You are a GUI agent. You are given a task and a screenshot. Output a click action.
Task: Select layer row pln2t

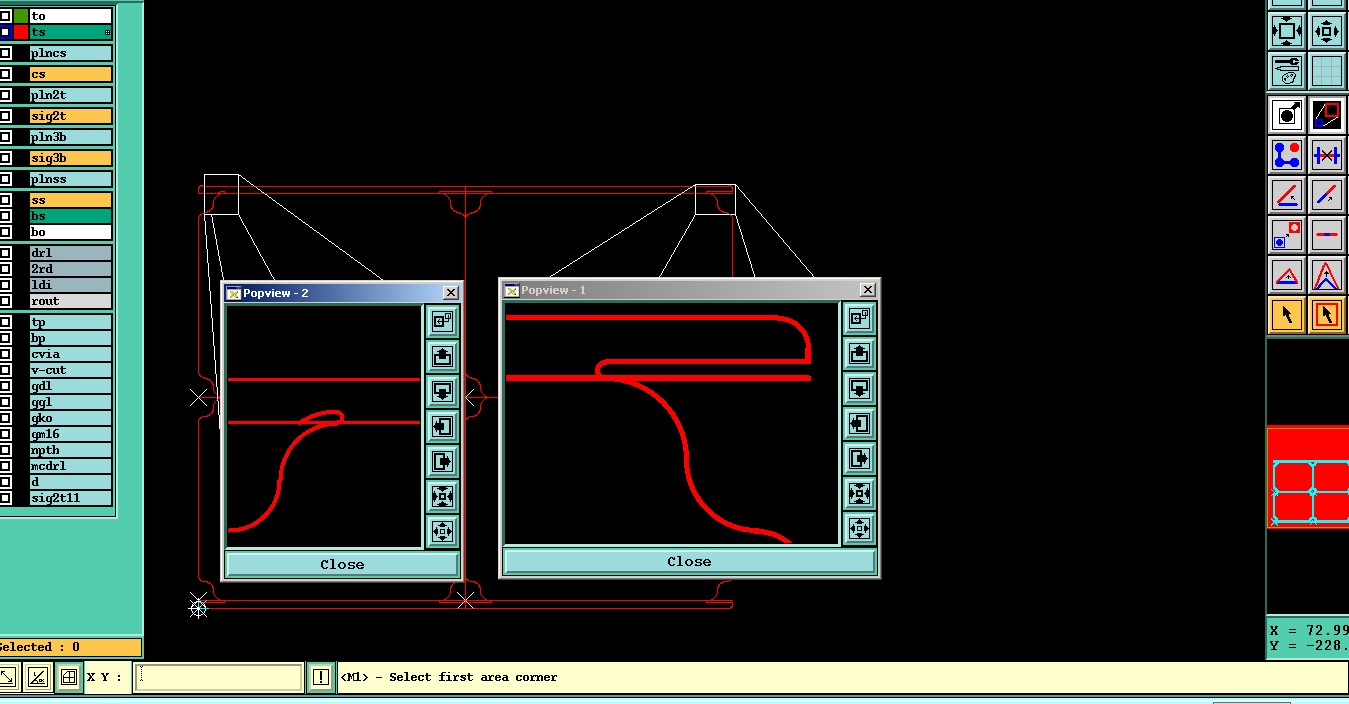point(70,95)
